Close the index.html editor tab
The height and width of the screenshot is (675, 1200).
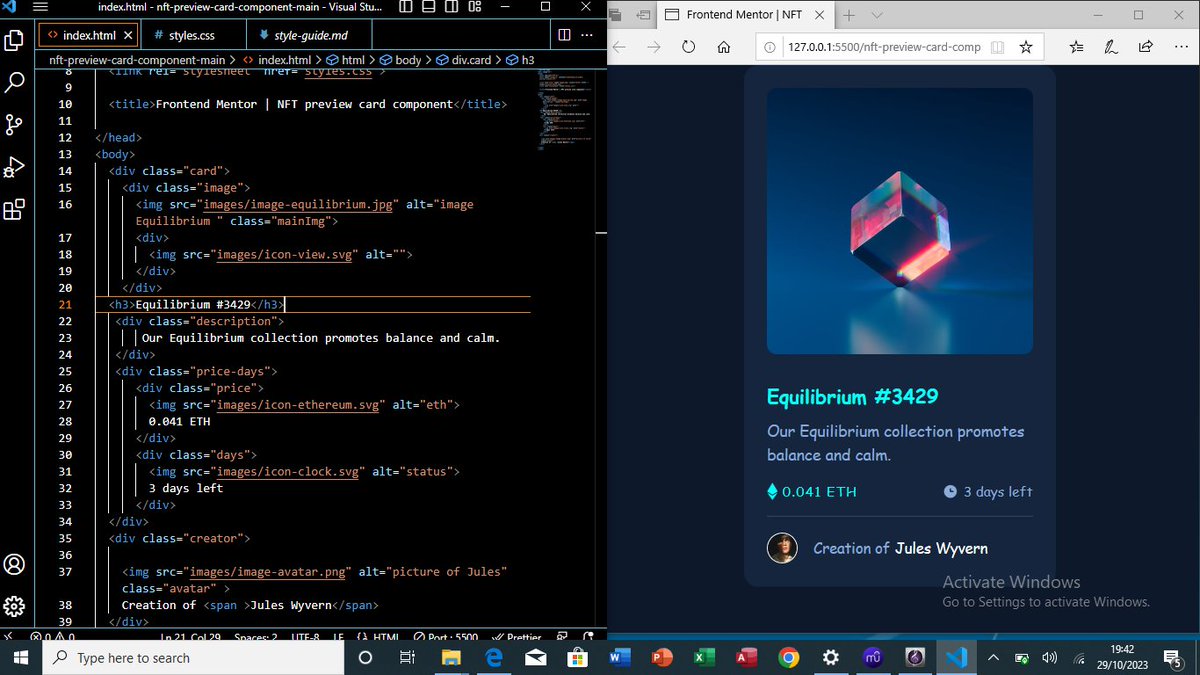127,35
